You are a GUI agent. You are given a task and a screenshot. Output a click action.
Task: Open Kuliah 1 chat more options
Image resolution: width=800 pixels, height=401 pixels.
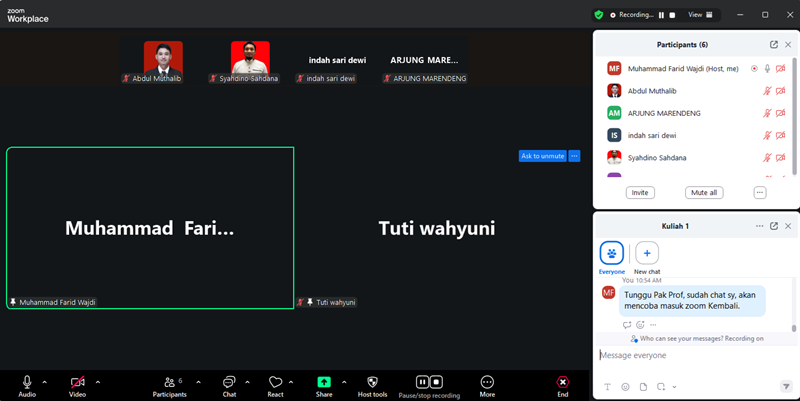pyautogui.click(x=759, y=226)
